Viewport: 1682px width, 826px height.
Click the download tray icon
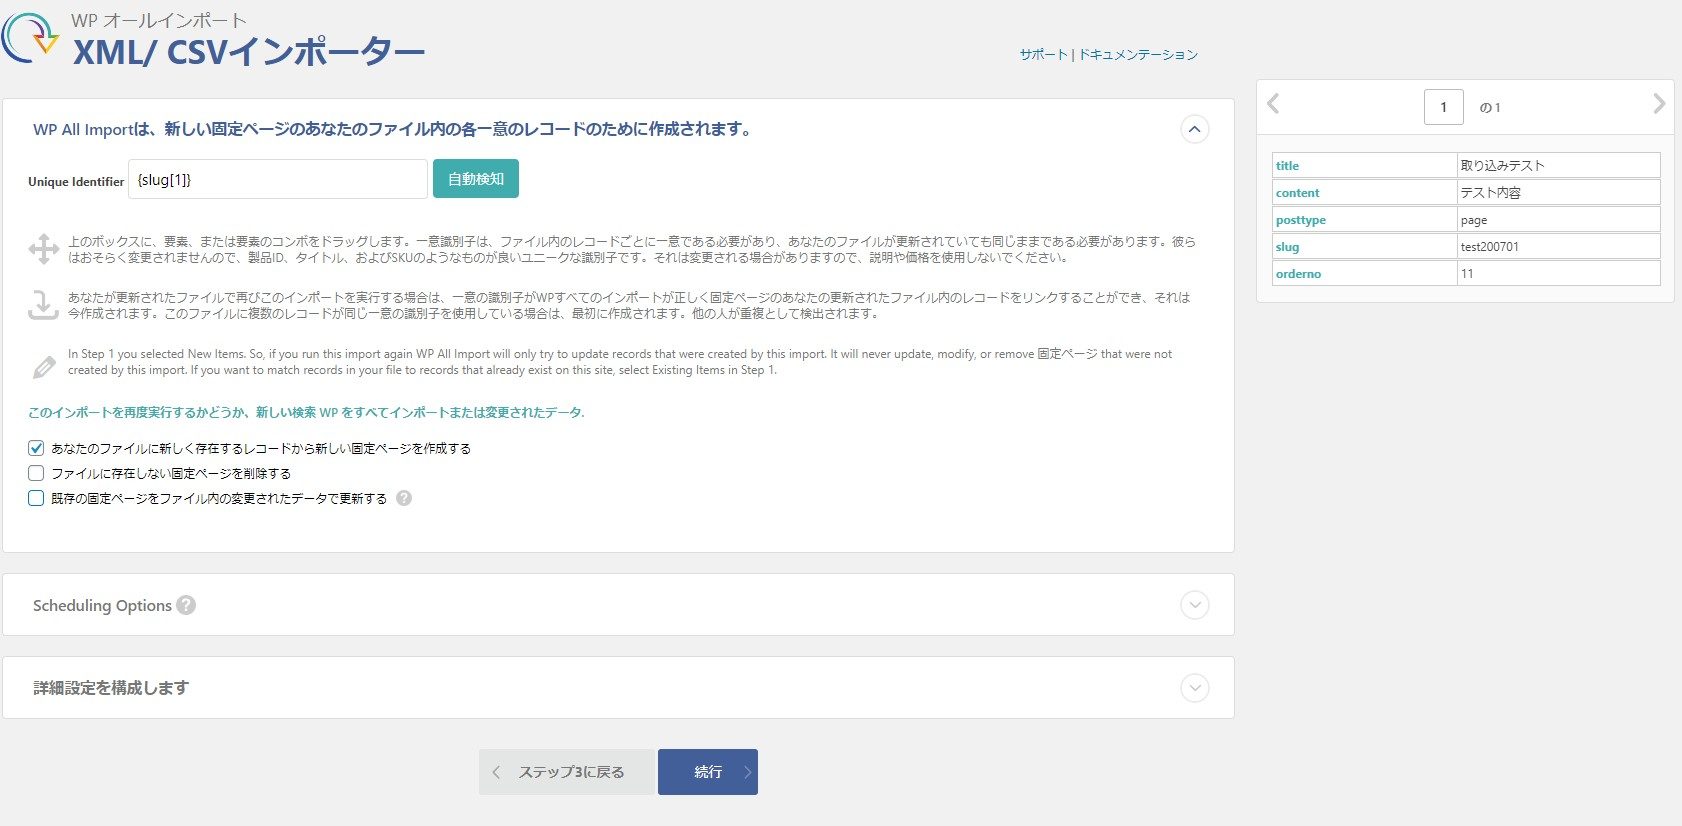[43, 305]
